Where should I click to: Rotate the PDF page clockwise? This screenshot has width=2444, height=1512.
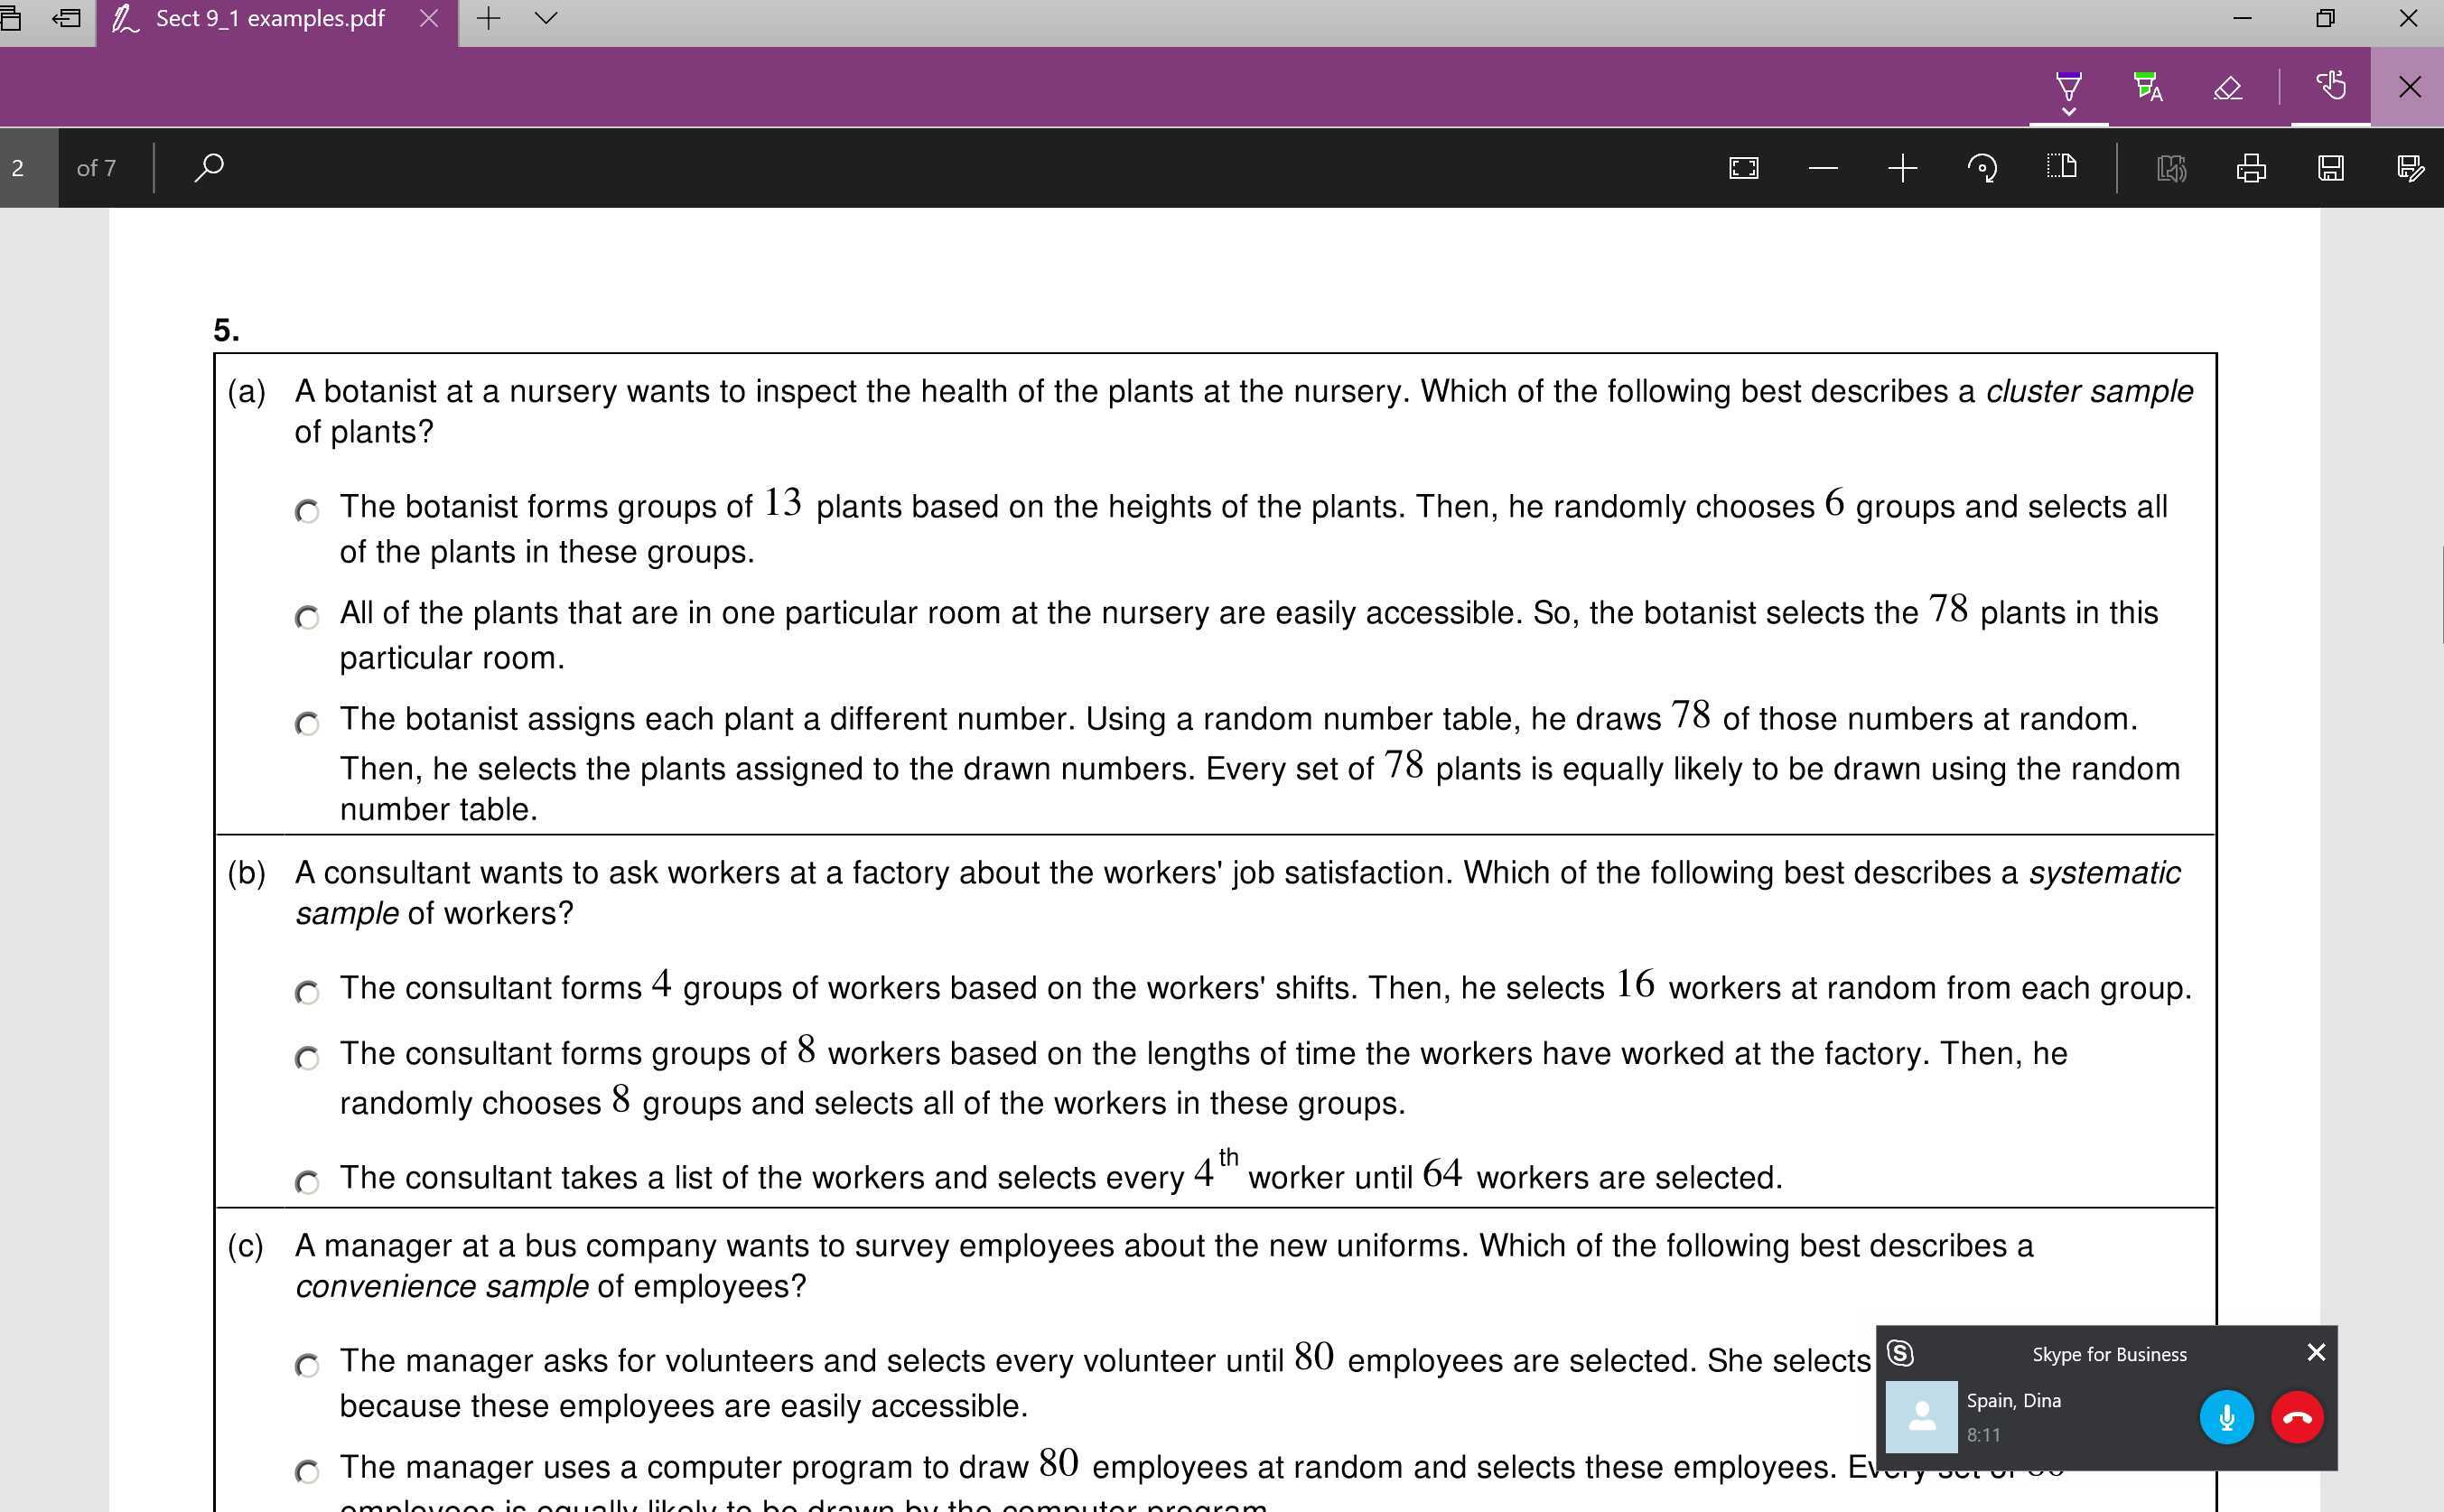1982,168
